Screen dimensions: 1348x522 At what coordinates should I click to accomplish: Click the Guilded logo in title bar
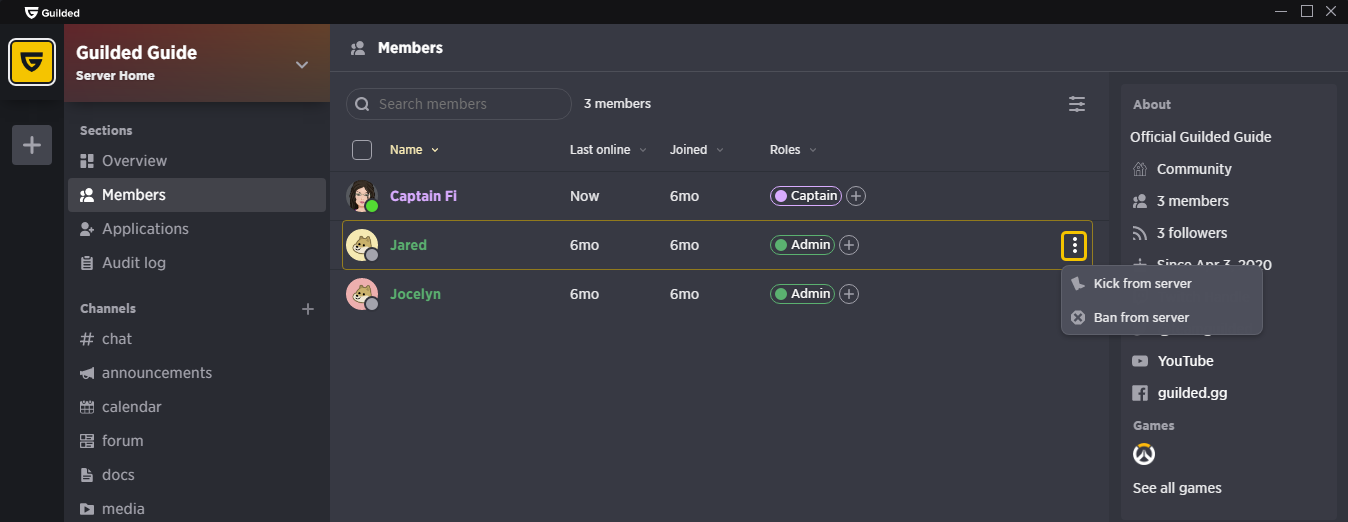52,12
